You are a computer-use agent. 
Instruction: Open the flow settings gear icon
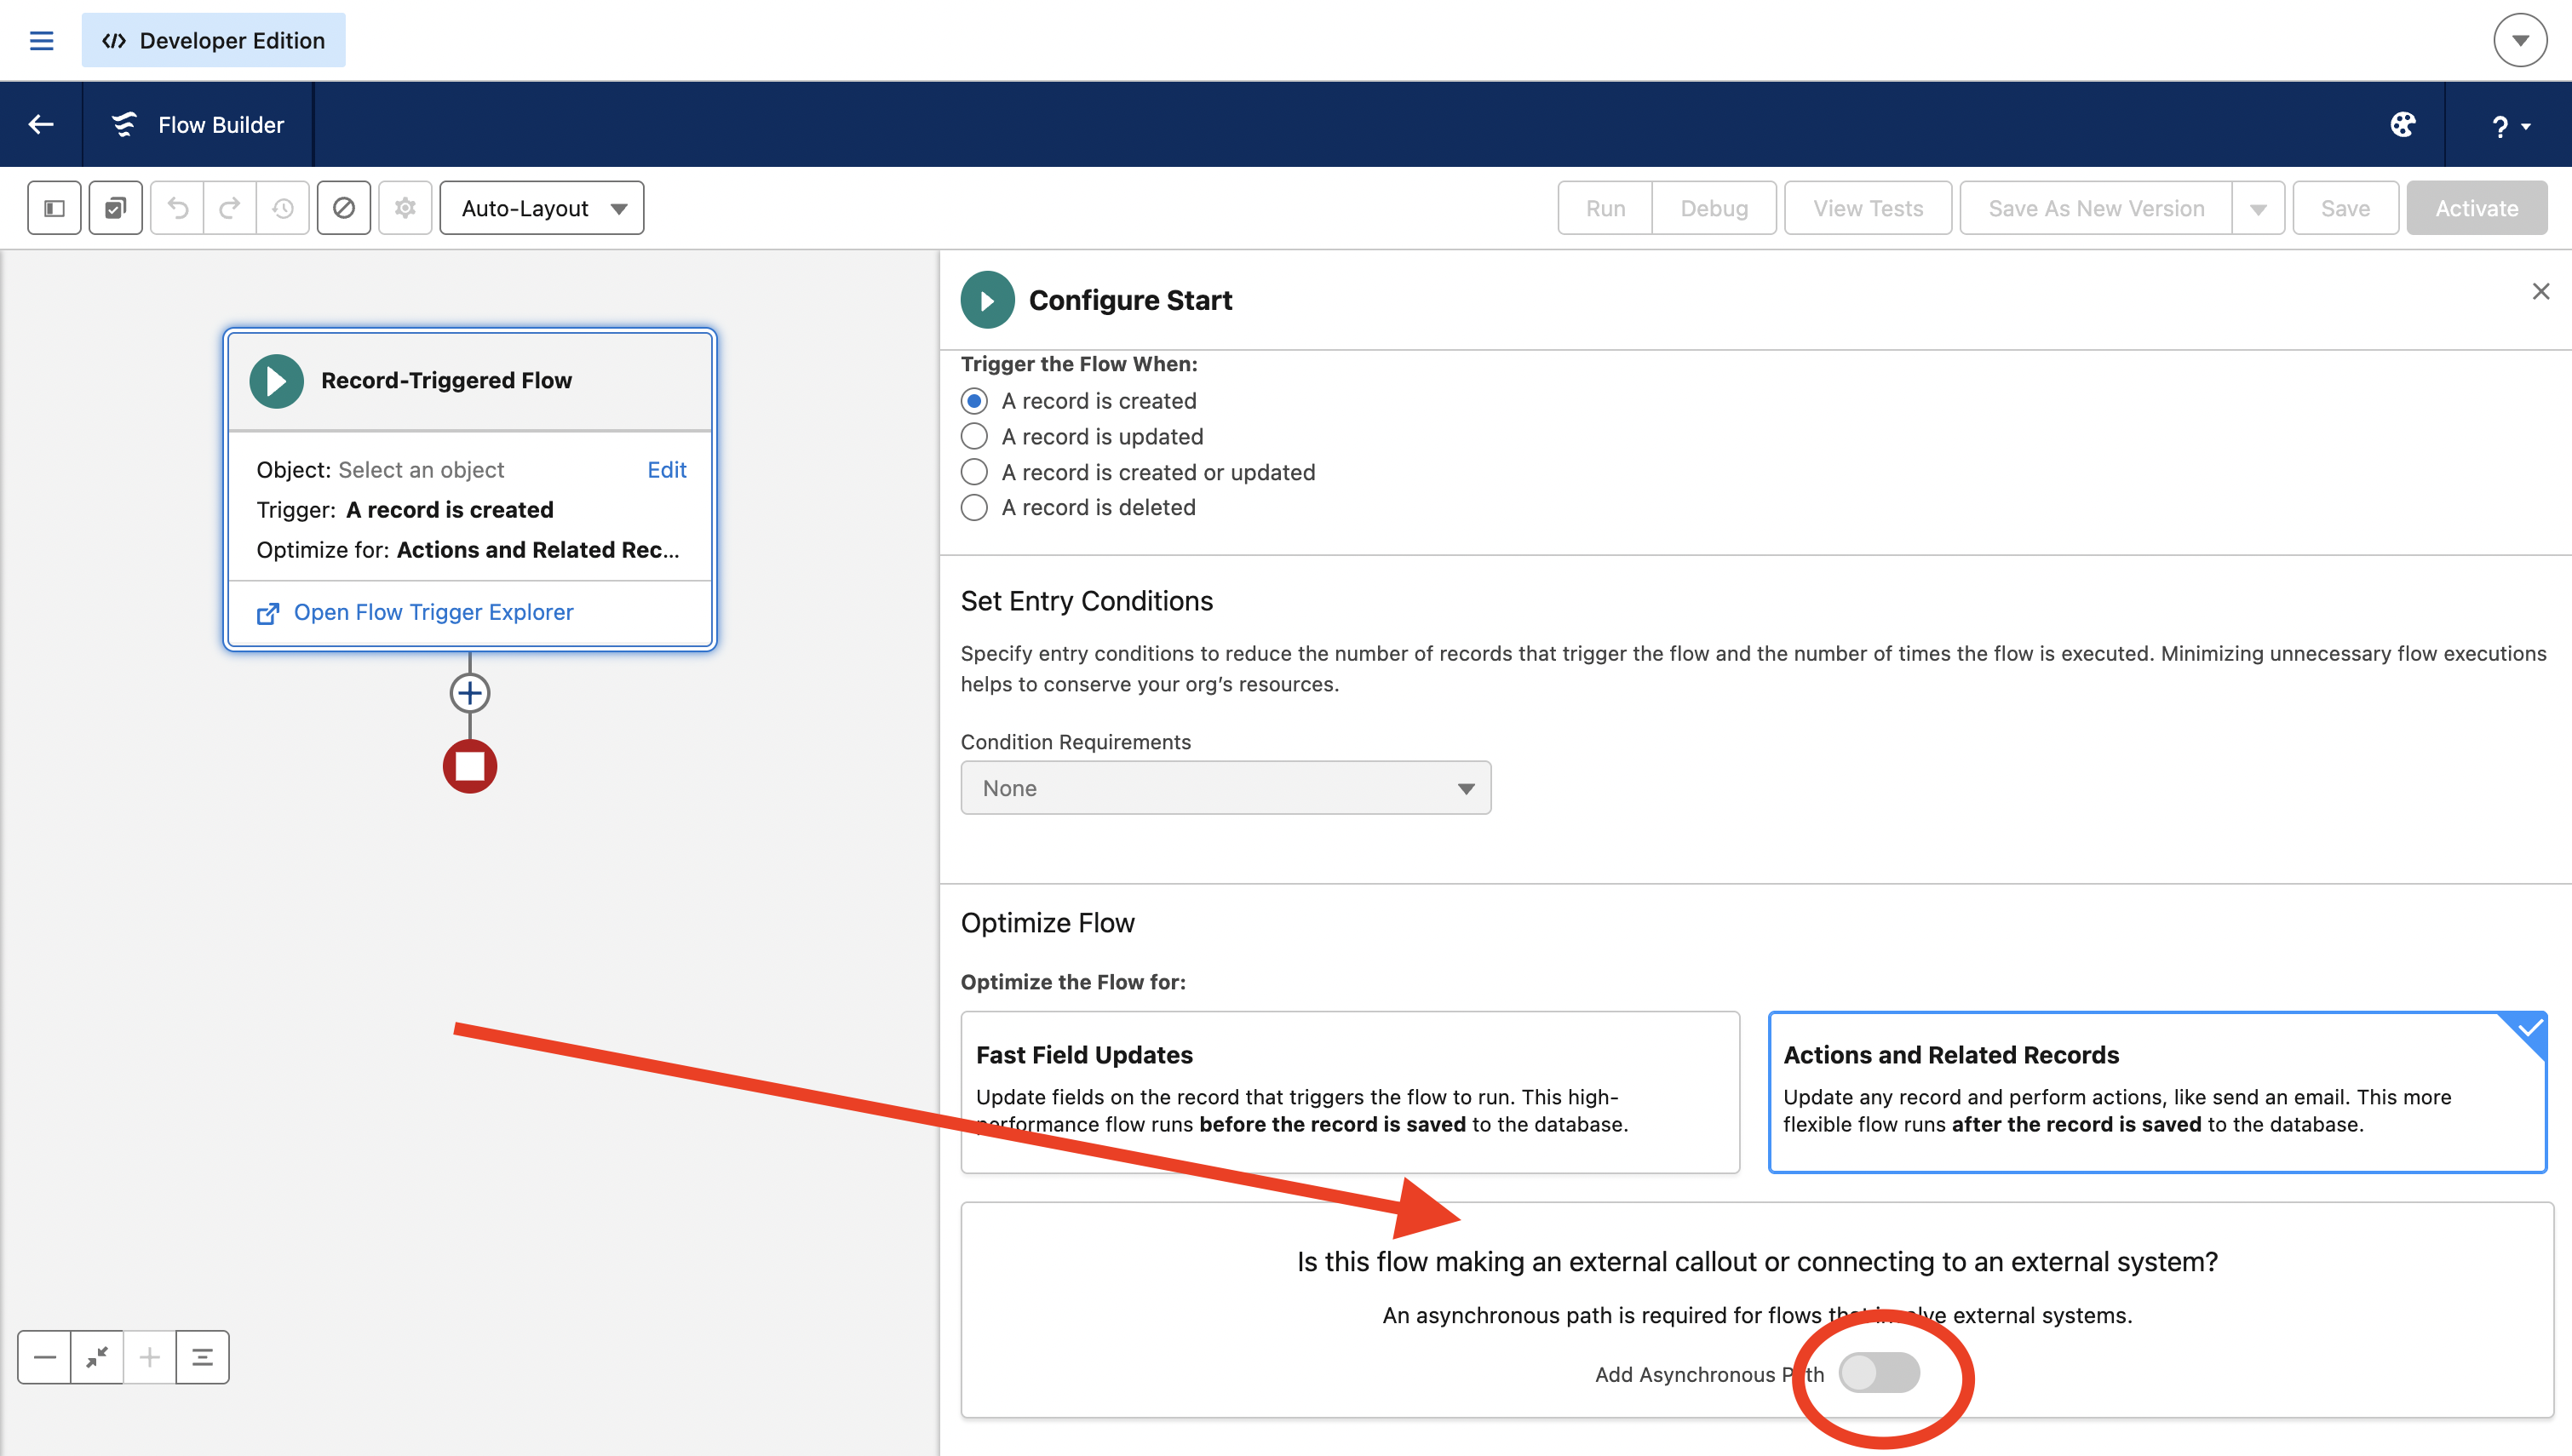click(405, 208)
